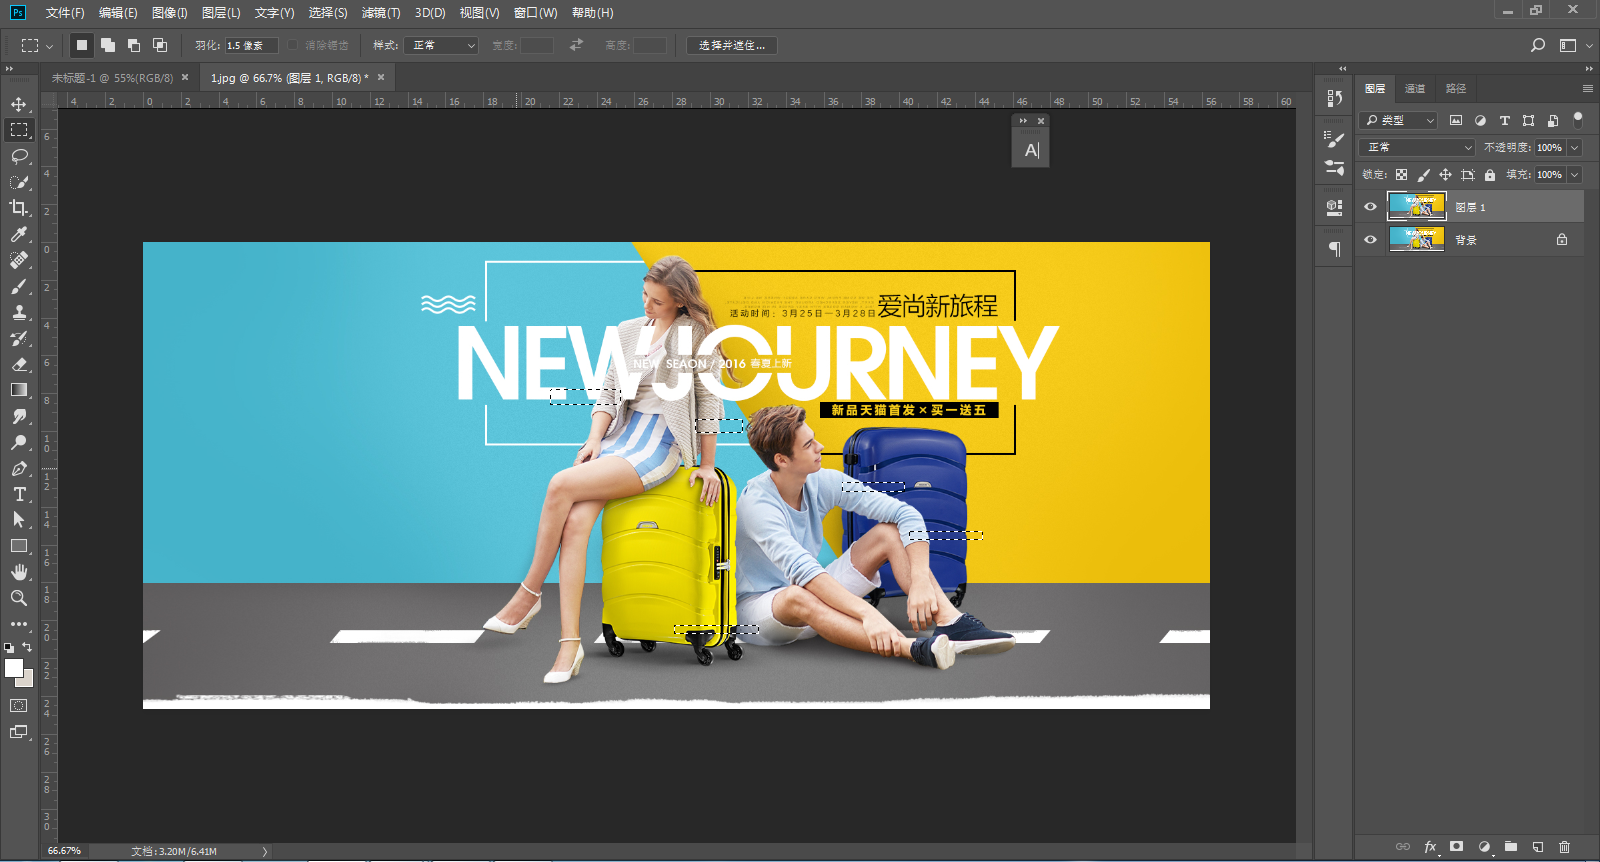The height and width of the screenshot is (862, 1600).
Task: Open the 滤镜(T) menu
Action: pyautogui.click(x=381, y=13)
